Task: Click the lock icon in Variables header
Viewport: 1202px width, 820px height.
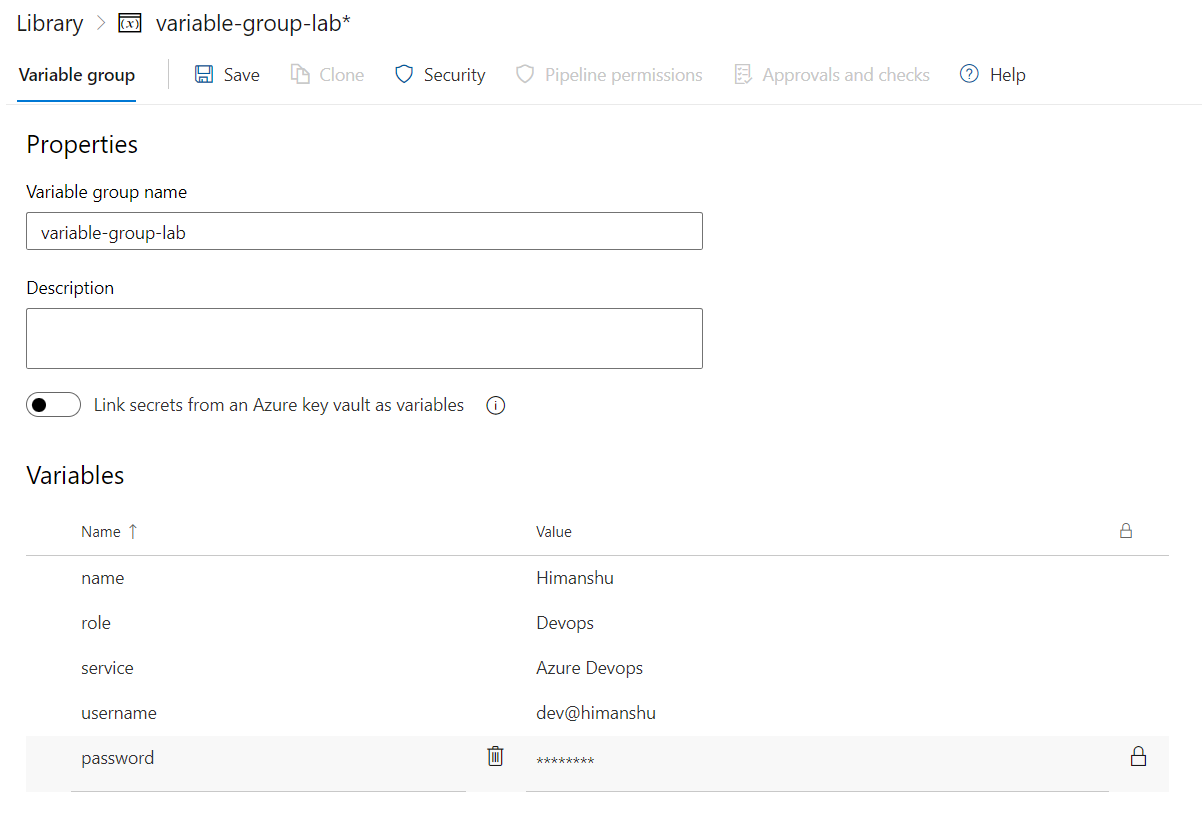Action: (1126, 531)
